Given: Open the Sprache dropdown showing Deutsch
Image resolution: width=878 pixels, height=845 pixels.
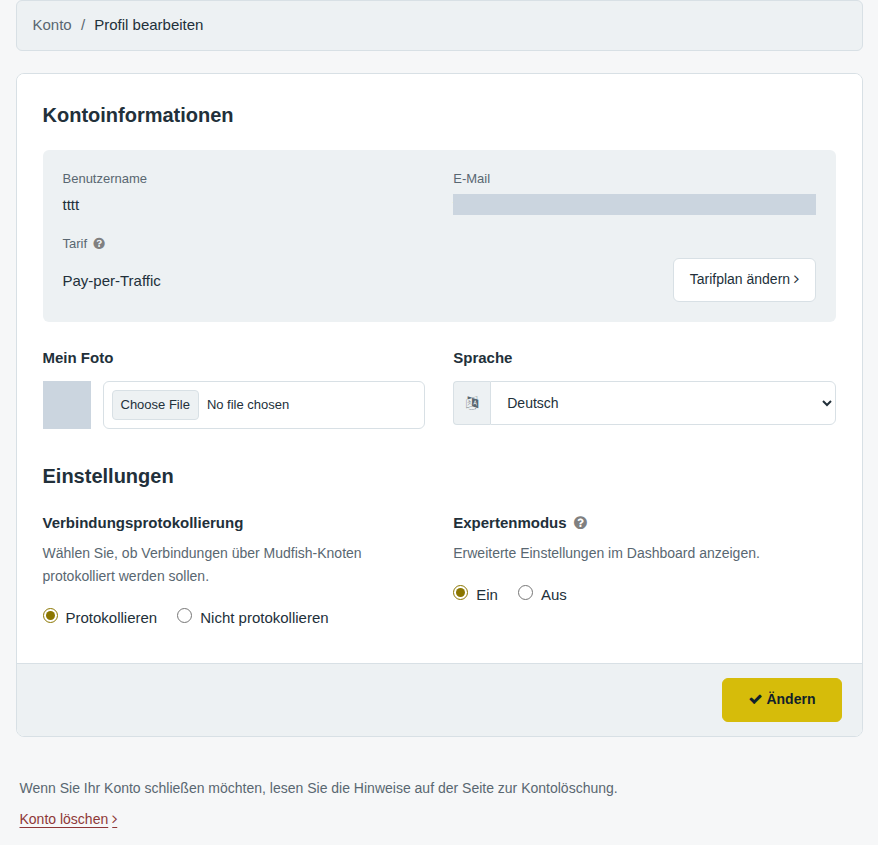Looking at the screenshot, I should (x=663, y=403).
